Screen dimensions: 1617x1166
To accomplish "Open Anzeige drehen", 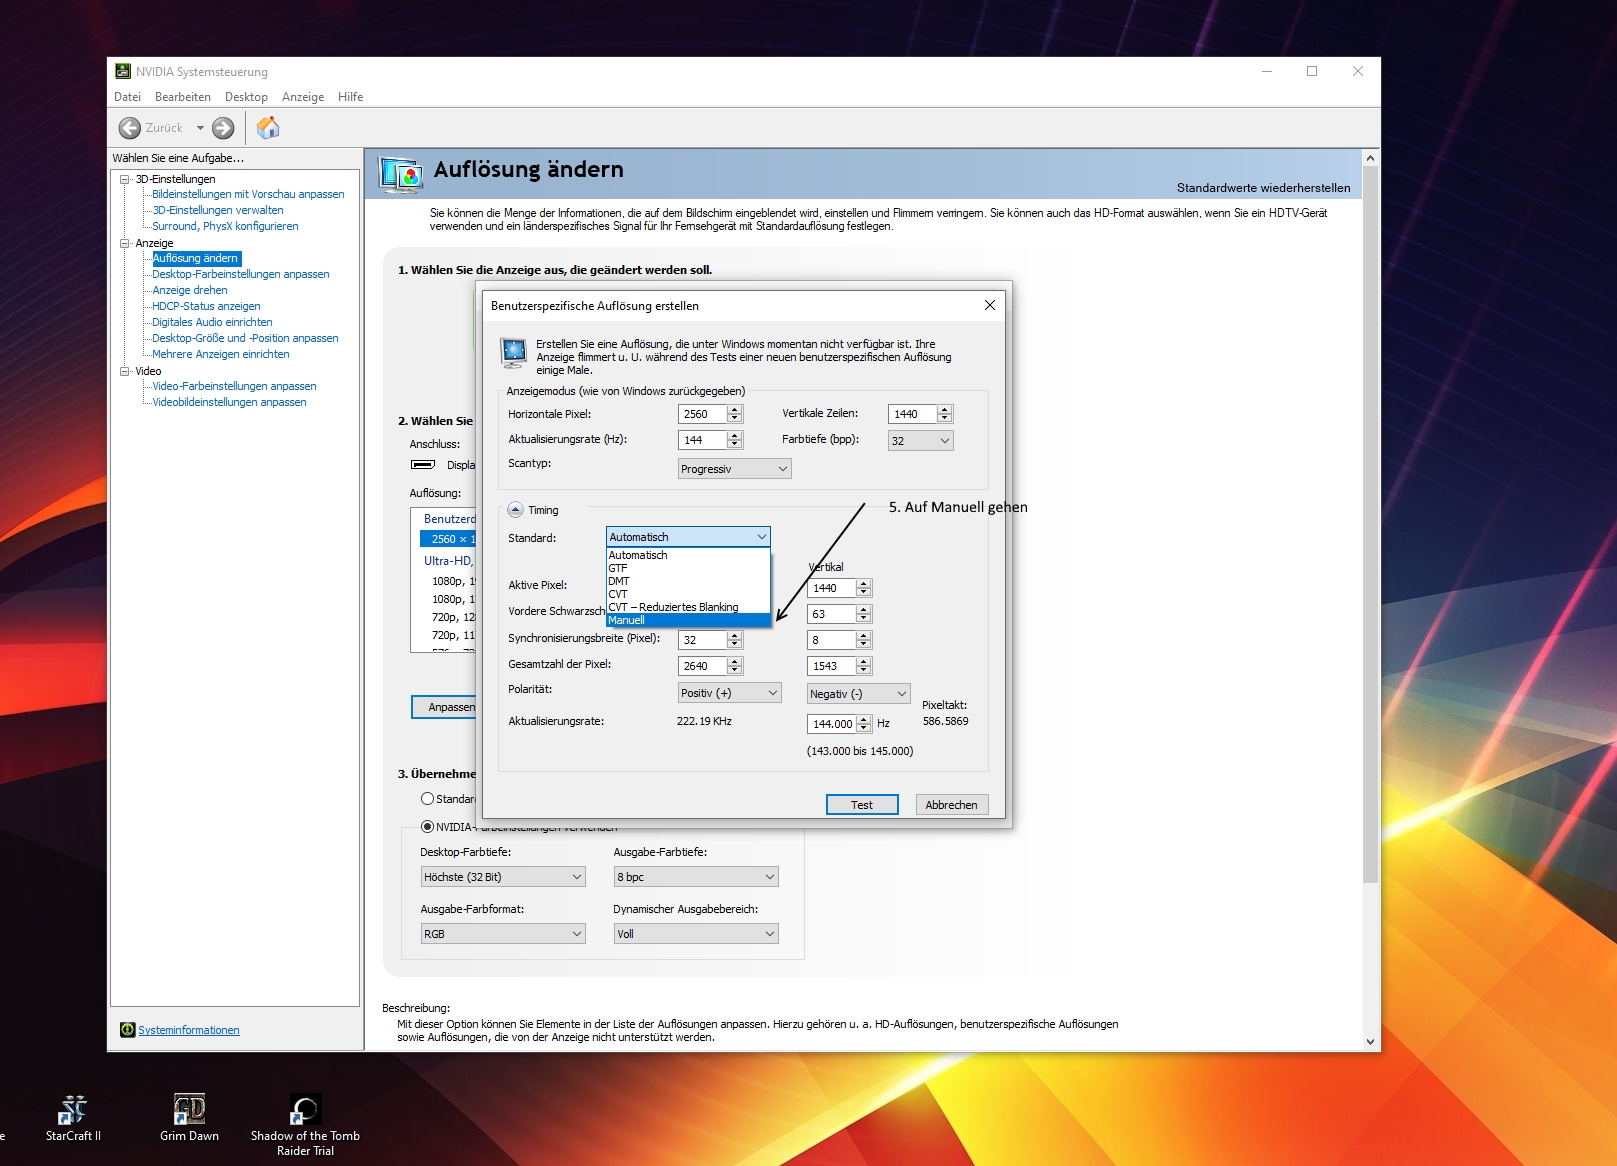I will (190, 290).
